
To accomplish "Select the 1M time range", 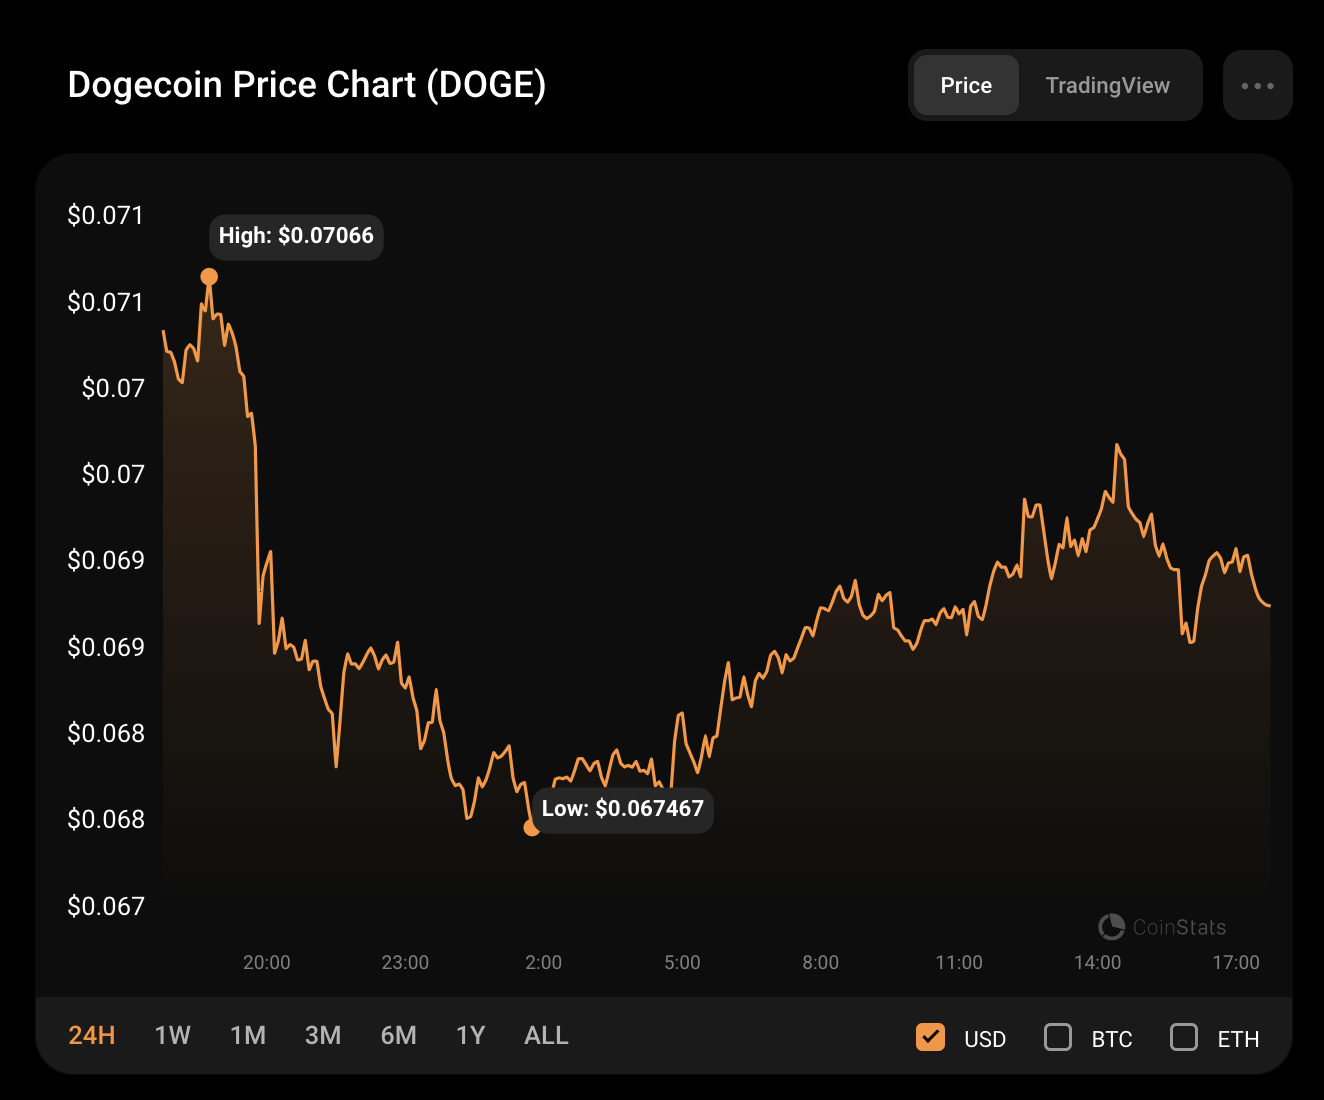I will click(248, 1036).
